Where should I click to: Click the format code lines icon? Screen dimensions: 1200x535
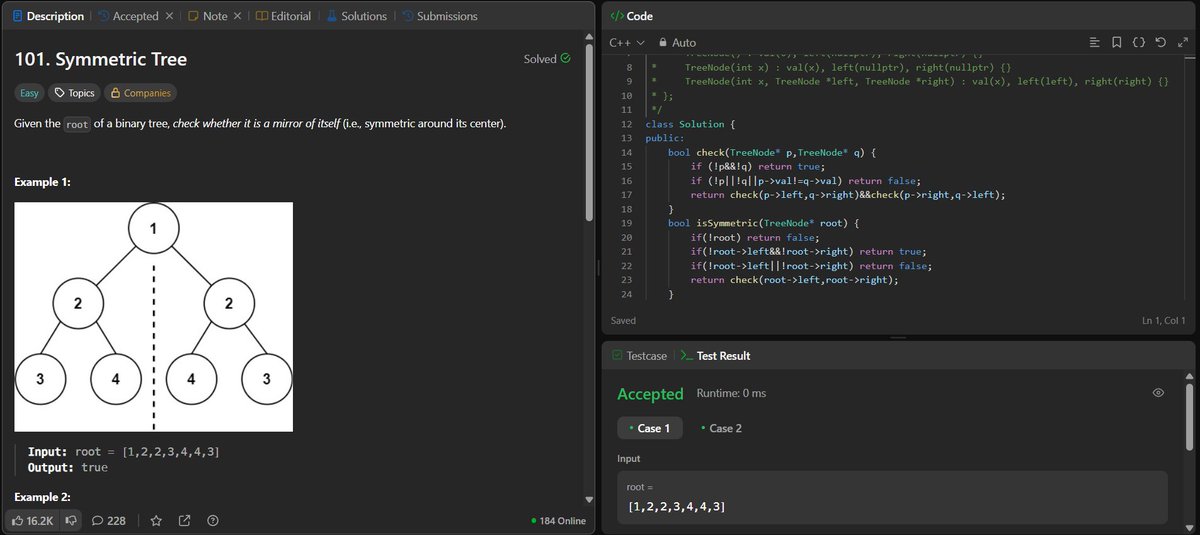[1094, 42]
